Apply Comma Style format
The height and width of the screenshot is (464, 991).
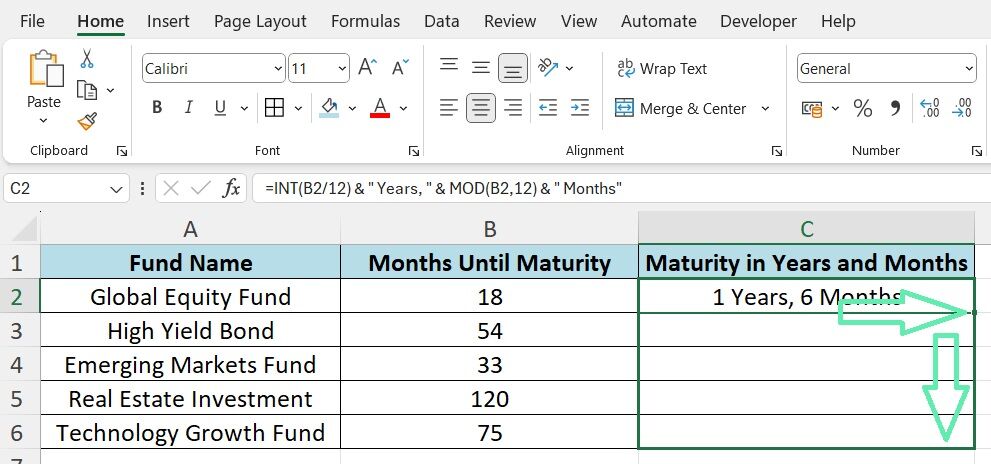[x=895, y=108]
